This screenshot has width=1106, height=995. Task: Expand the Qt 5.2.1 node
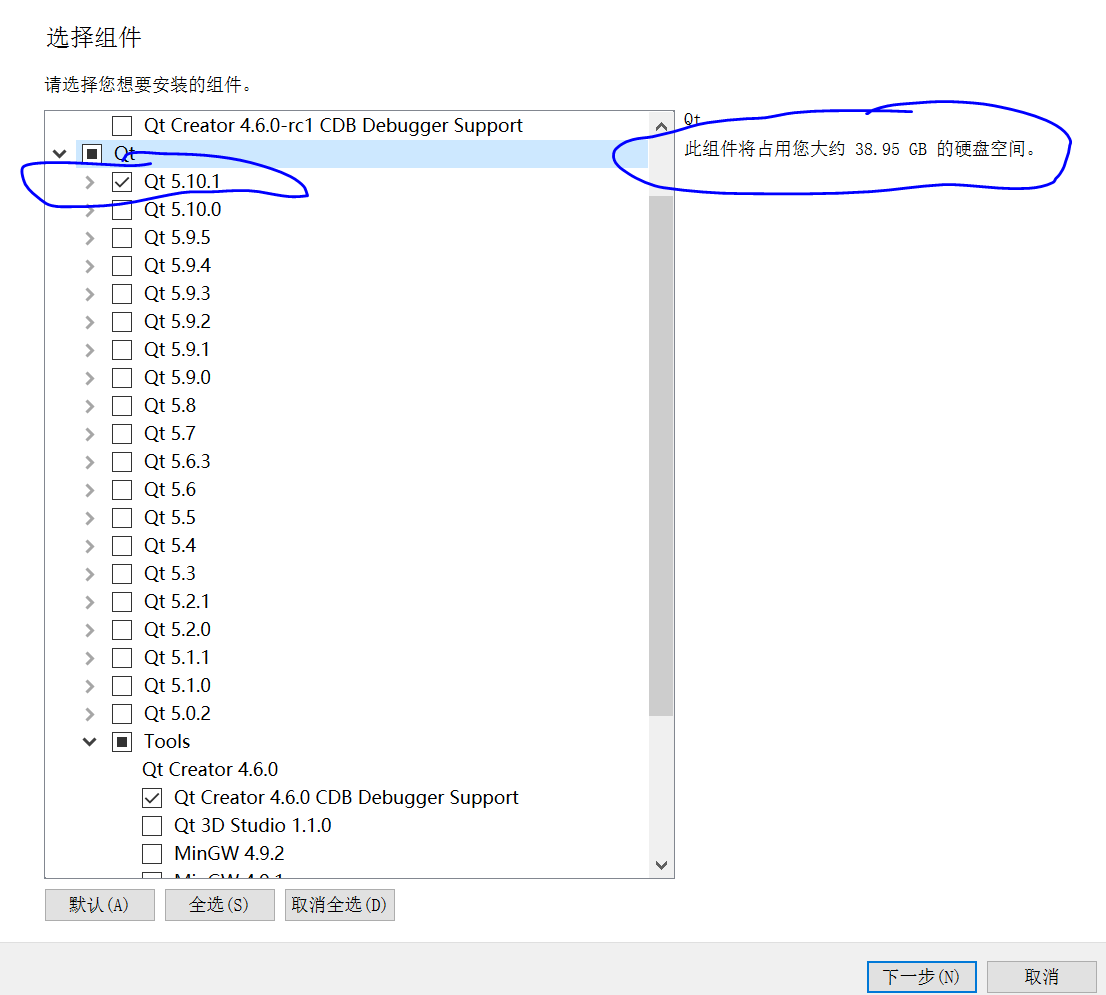90,602
